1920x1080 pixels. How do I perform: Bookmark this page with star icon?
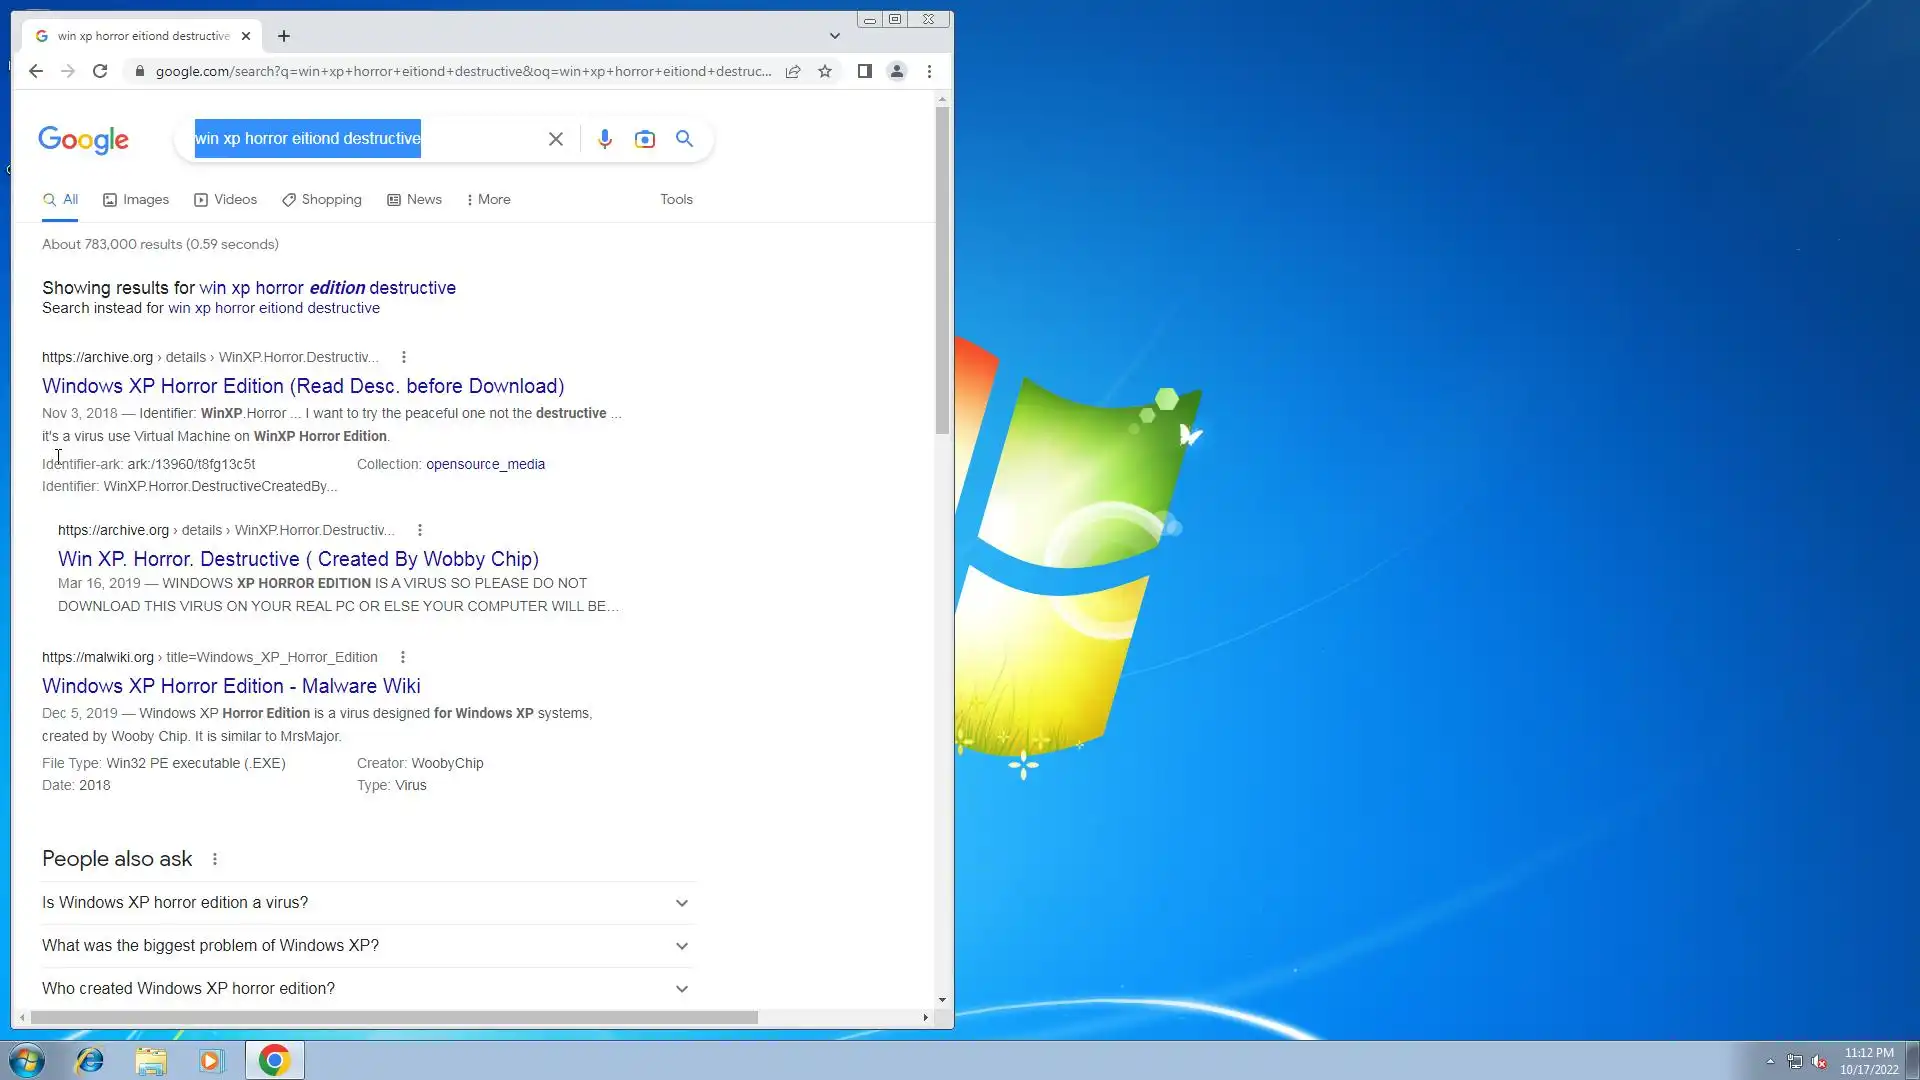[825, 71]
